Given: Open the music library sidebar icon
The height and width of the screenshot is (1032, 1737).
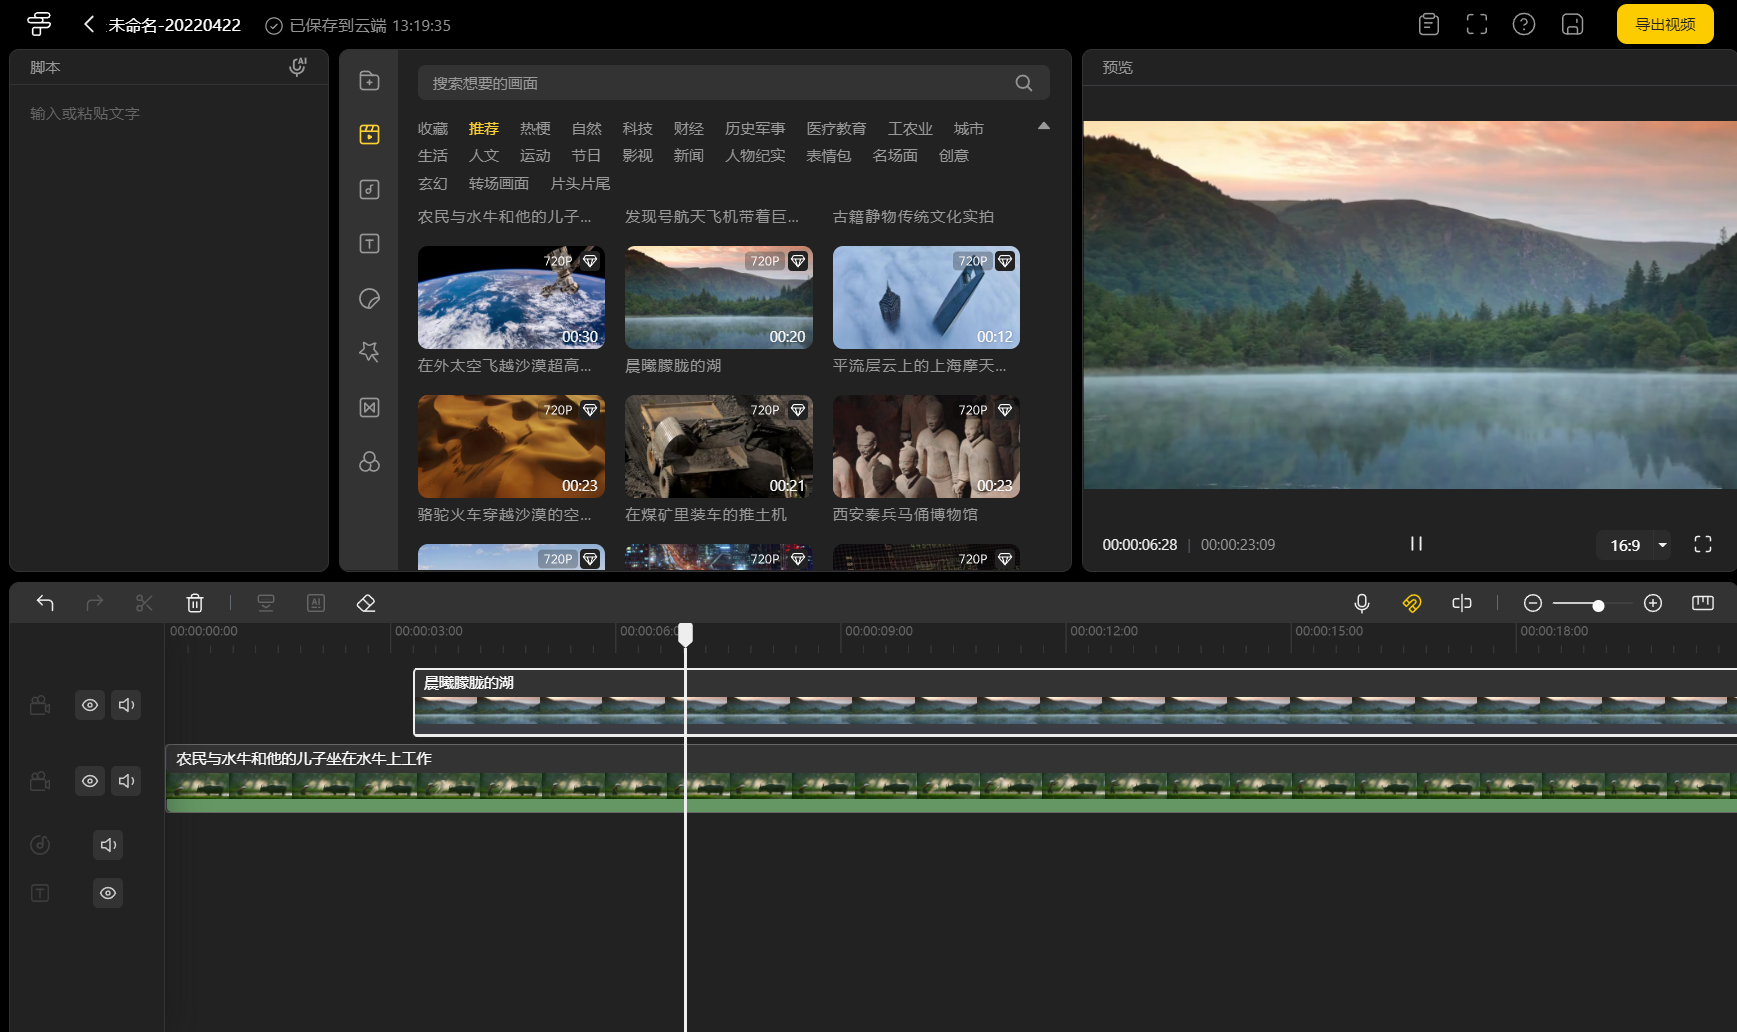Looking at the screenshot, I should 369,189.
